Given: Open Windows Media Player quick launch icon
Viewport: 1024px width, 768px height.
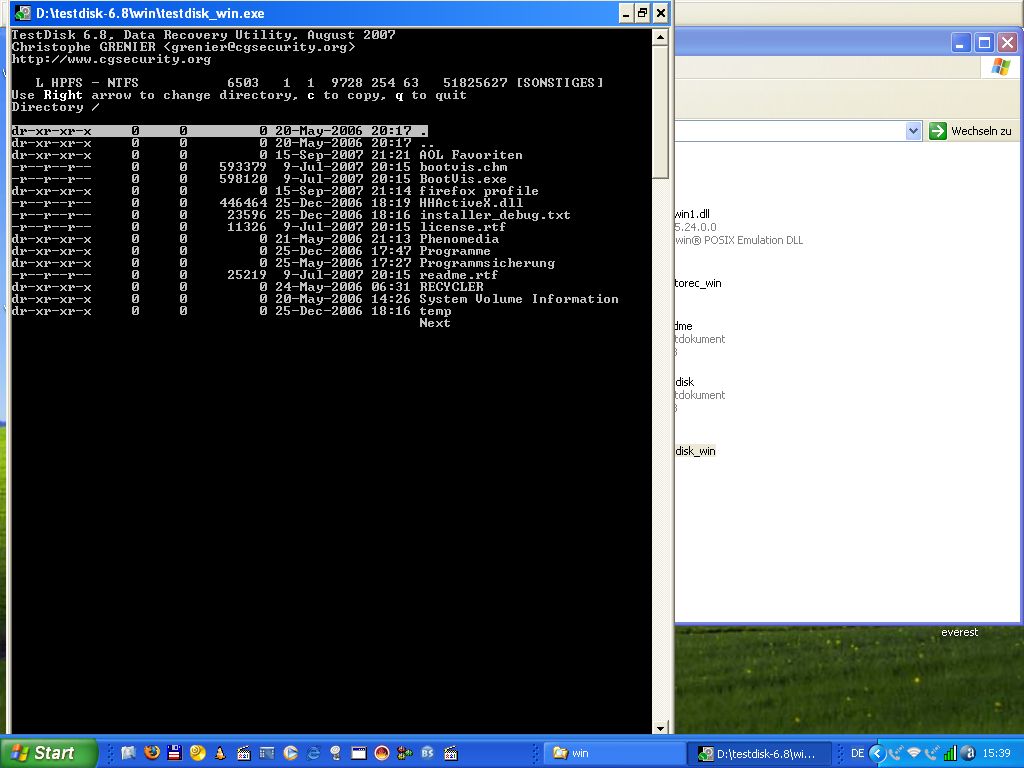Looking at the screenshot, I should pyautogui.click(x=290, y=753).
